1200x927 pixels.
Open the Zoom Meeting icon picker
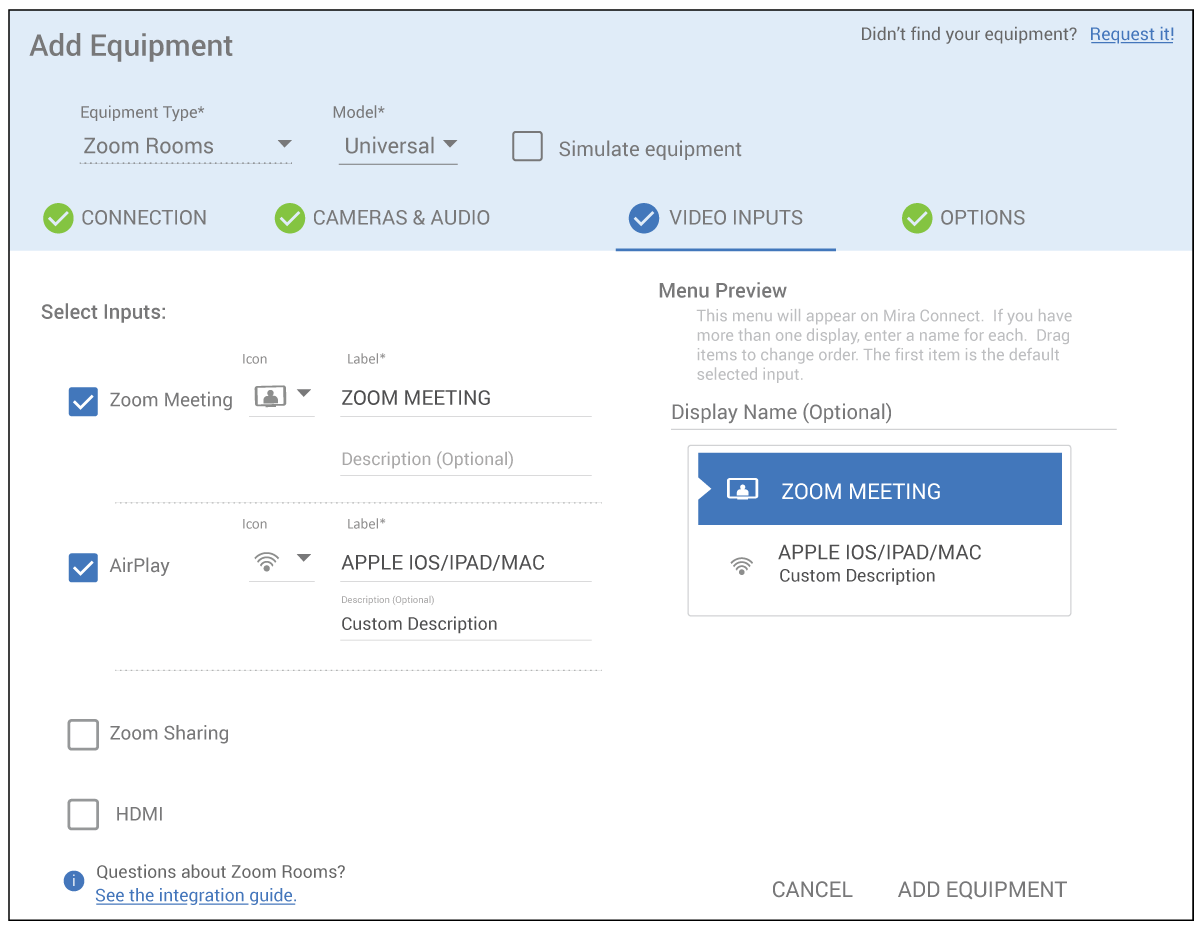pyautogui.click(x=281, y=396)
